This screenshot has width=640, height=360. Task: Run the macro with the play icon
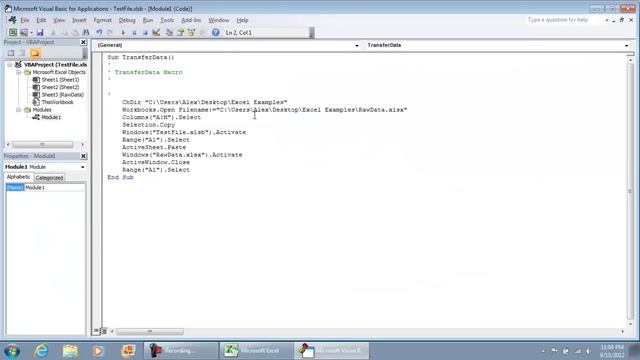(x=123, y=32)
